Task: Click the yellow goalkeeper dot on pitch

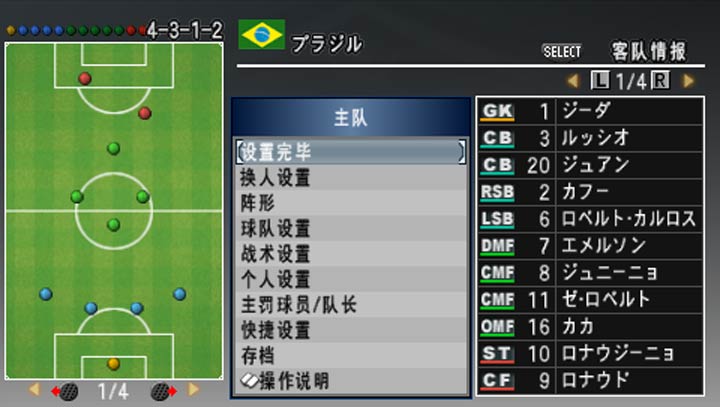Action: (x=113, y=363)
